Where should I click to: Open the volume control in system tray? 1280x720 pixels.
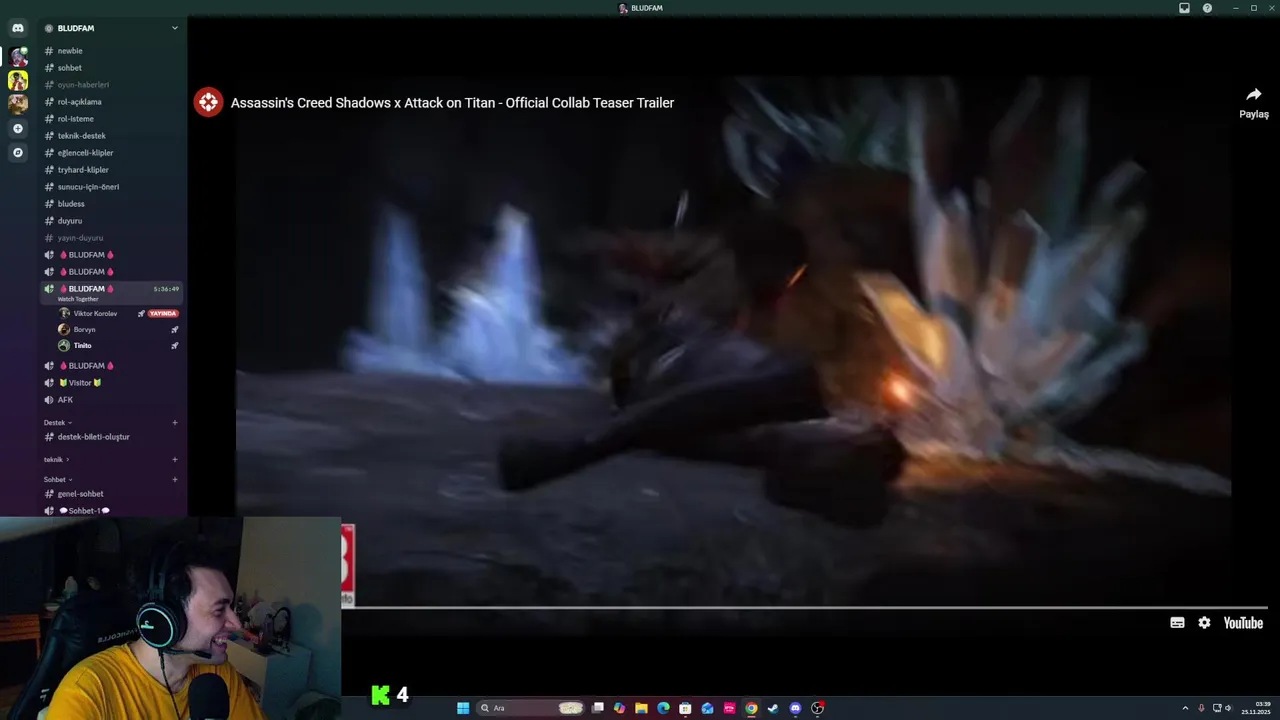1228,708
